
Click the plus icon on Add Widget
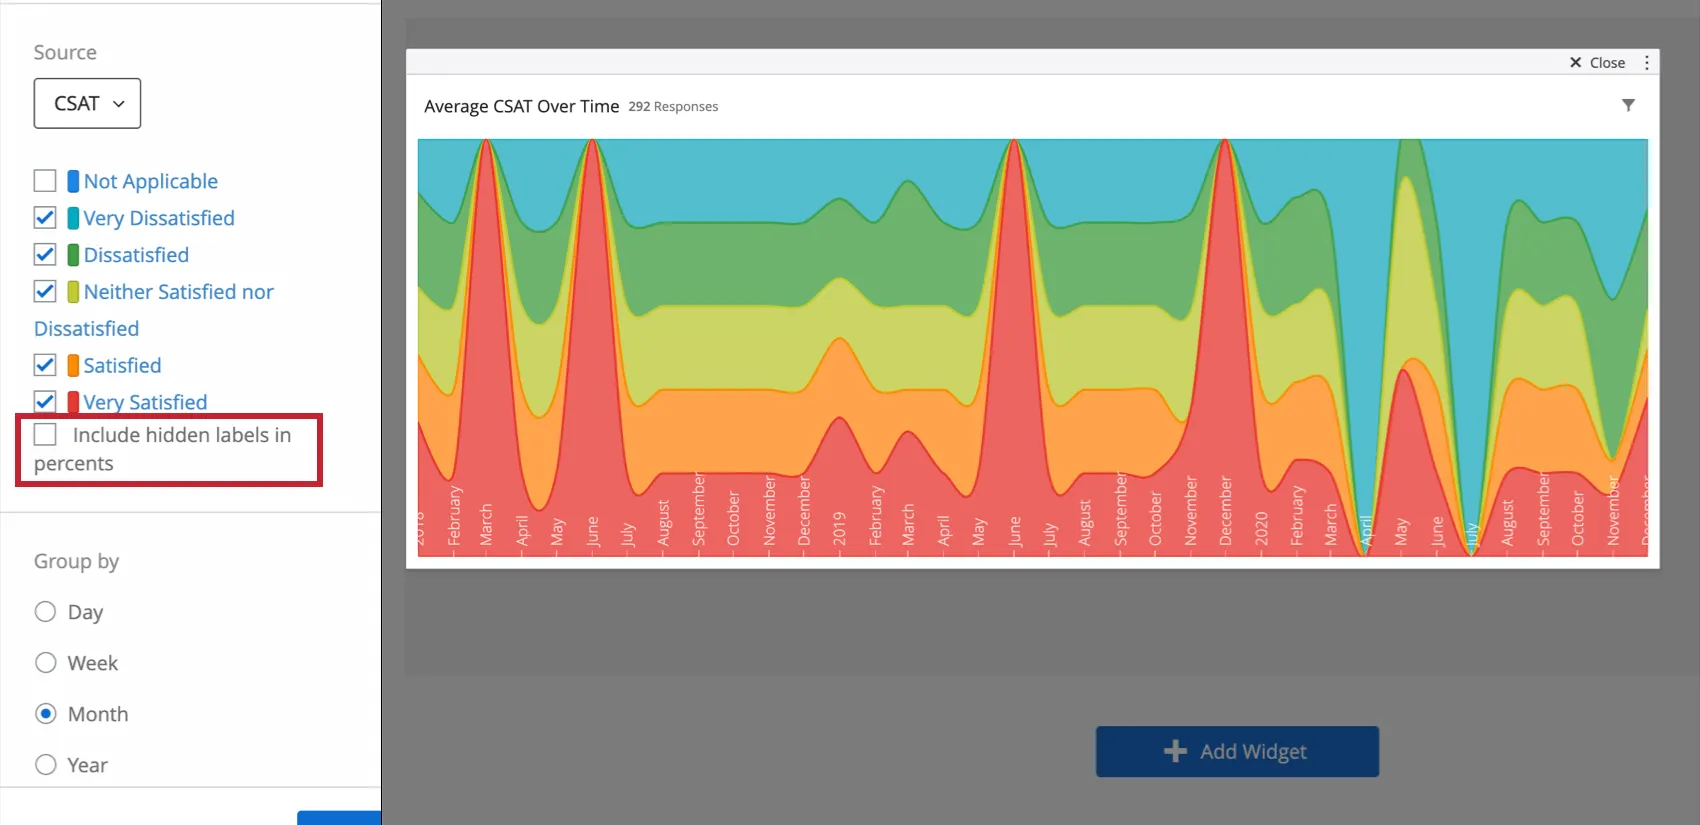(1175, 751)
